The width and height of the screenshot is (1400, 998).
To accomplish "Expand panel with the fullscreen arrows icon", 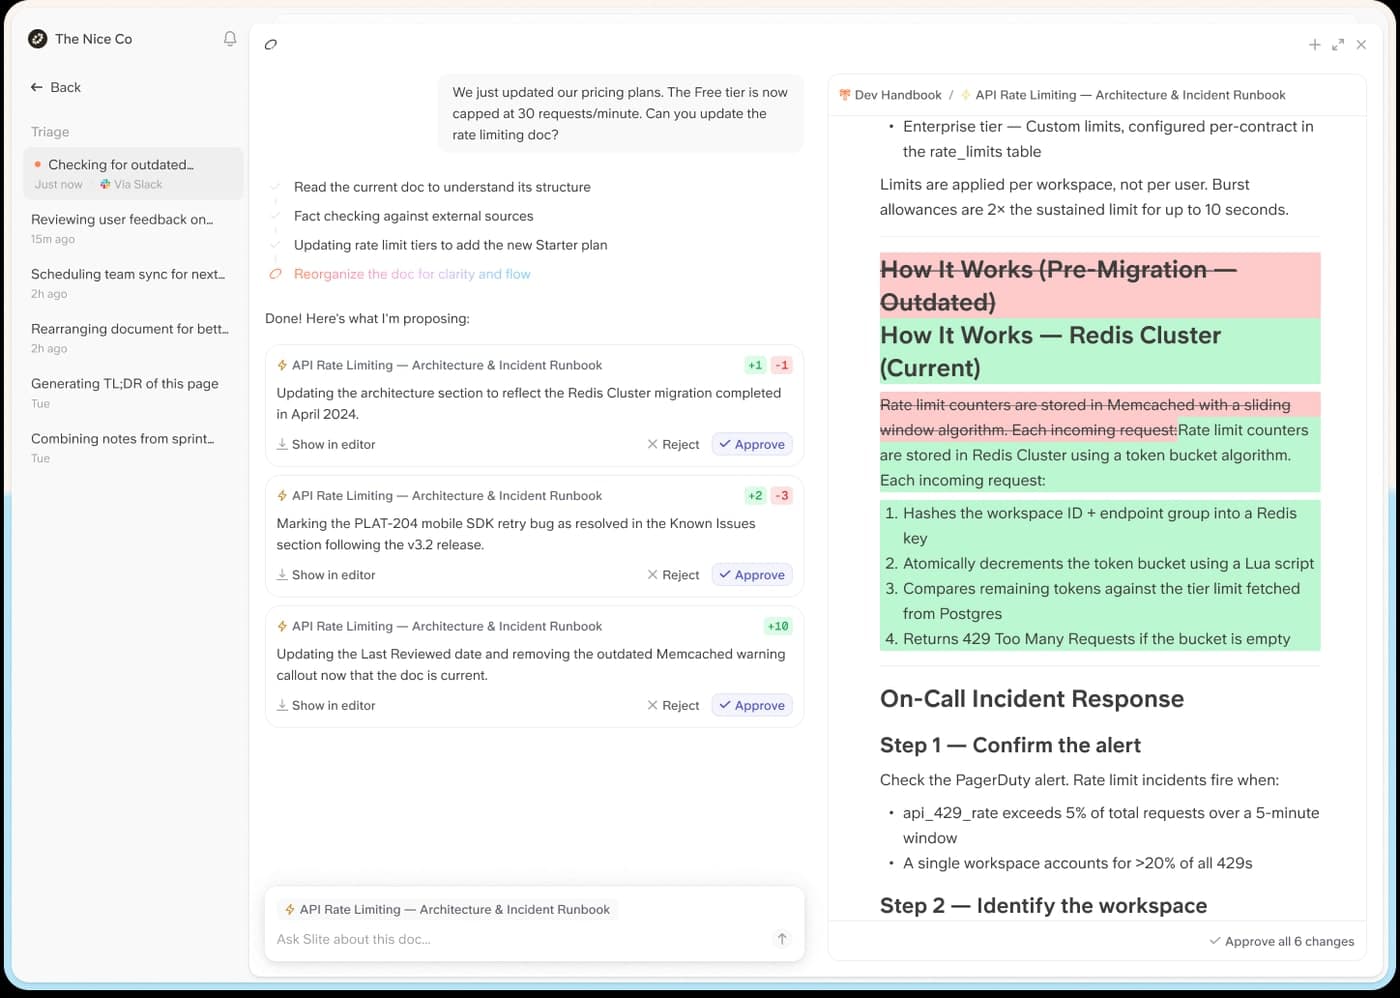I will pos(1338,45).
